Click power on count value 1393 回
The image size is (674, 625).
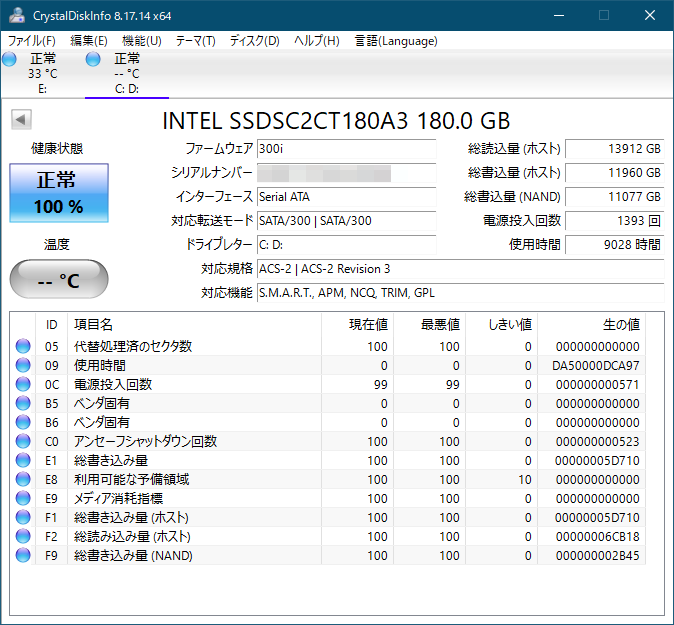click(615, 221)
